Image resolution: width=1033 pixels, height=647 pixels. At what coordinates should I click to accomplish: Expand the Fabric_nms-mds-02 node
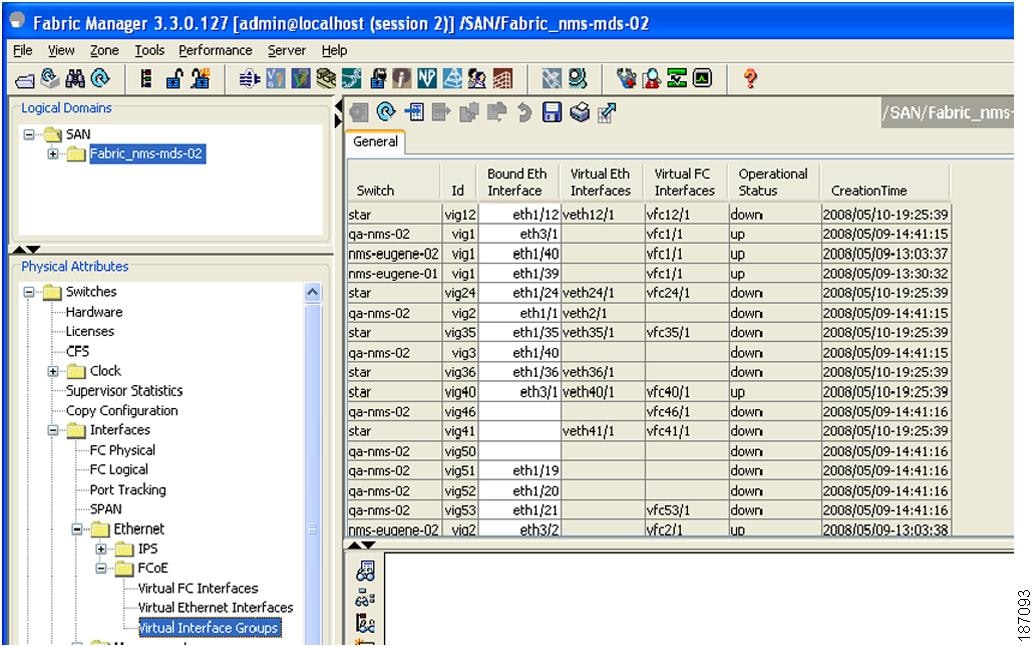(53, 154)
